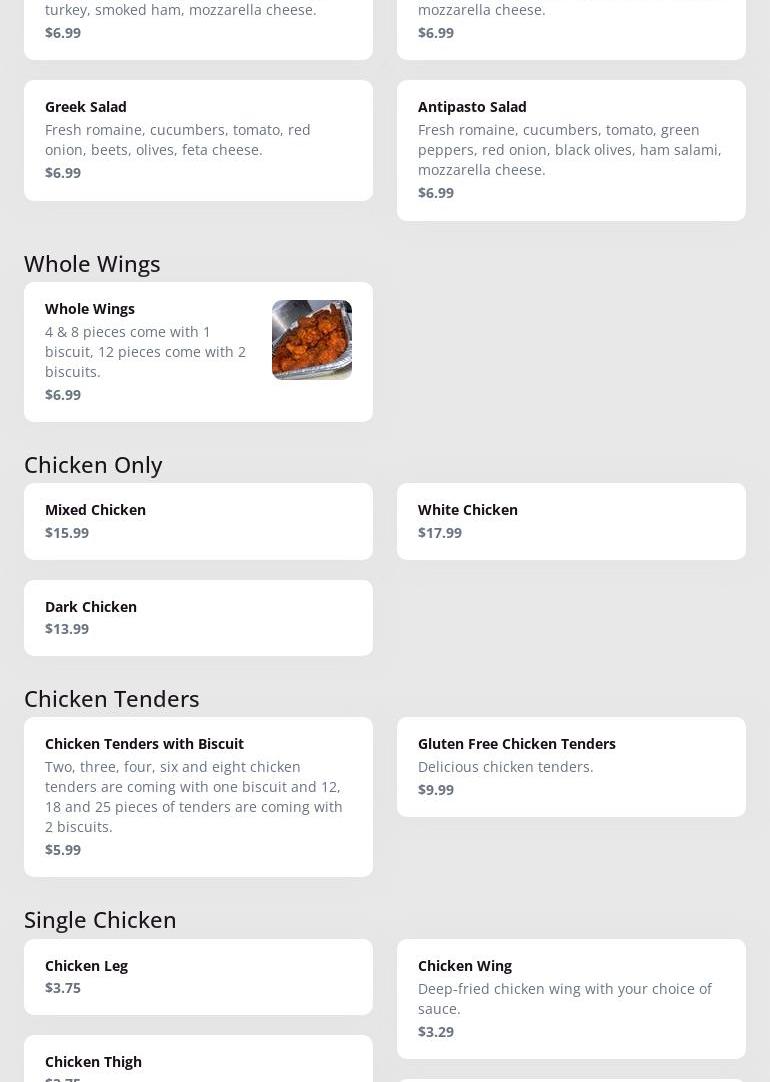Click the Single Chicken section heading

(100, 920)
